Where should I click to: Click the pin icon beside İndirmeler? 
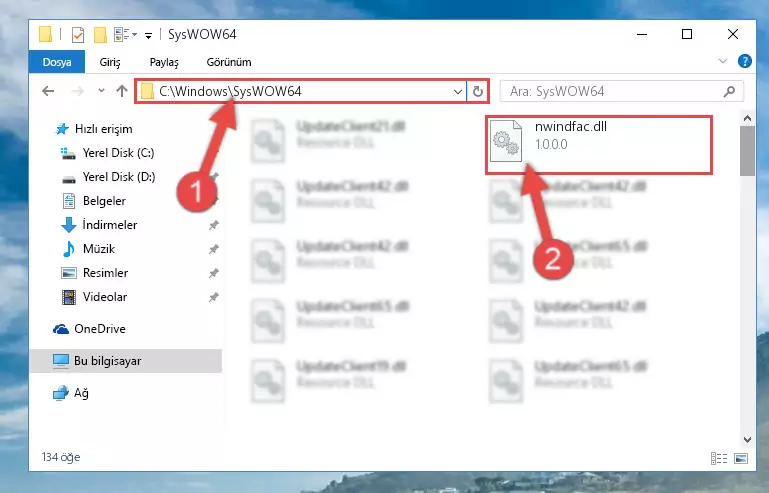[x=213, y=225]
